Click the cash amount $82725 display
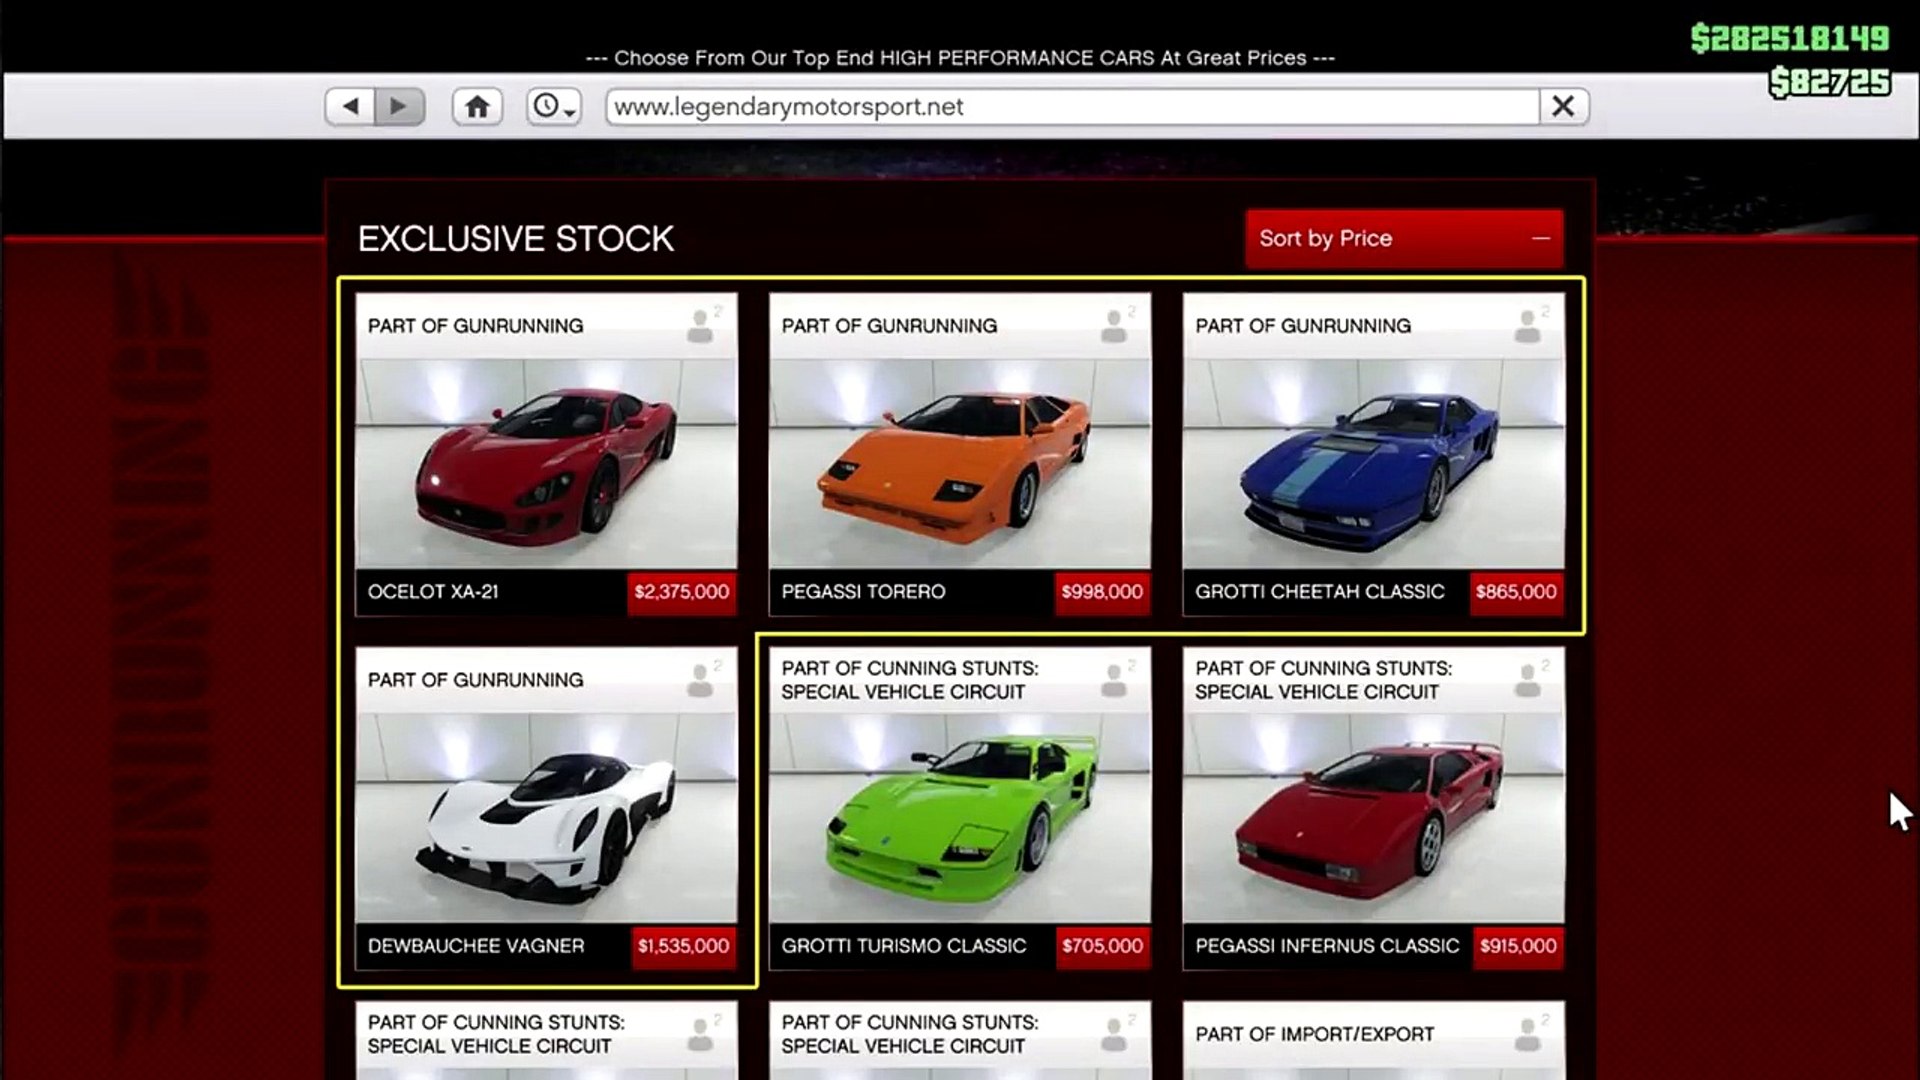1920x1080 pixels. point(1829,82)
